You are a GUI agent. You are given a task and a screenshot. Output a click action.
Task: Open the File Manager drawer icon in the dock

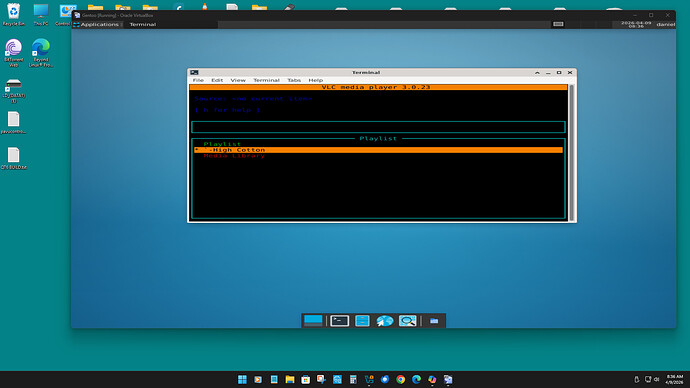pos(362,321)
